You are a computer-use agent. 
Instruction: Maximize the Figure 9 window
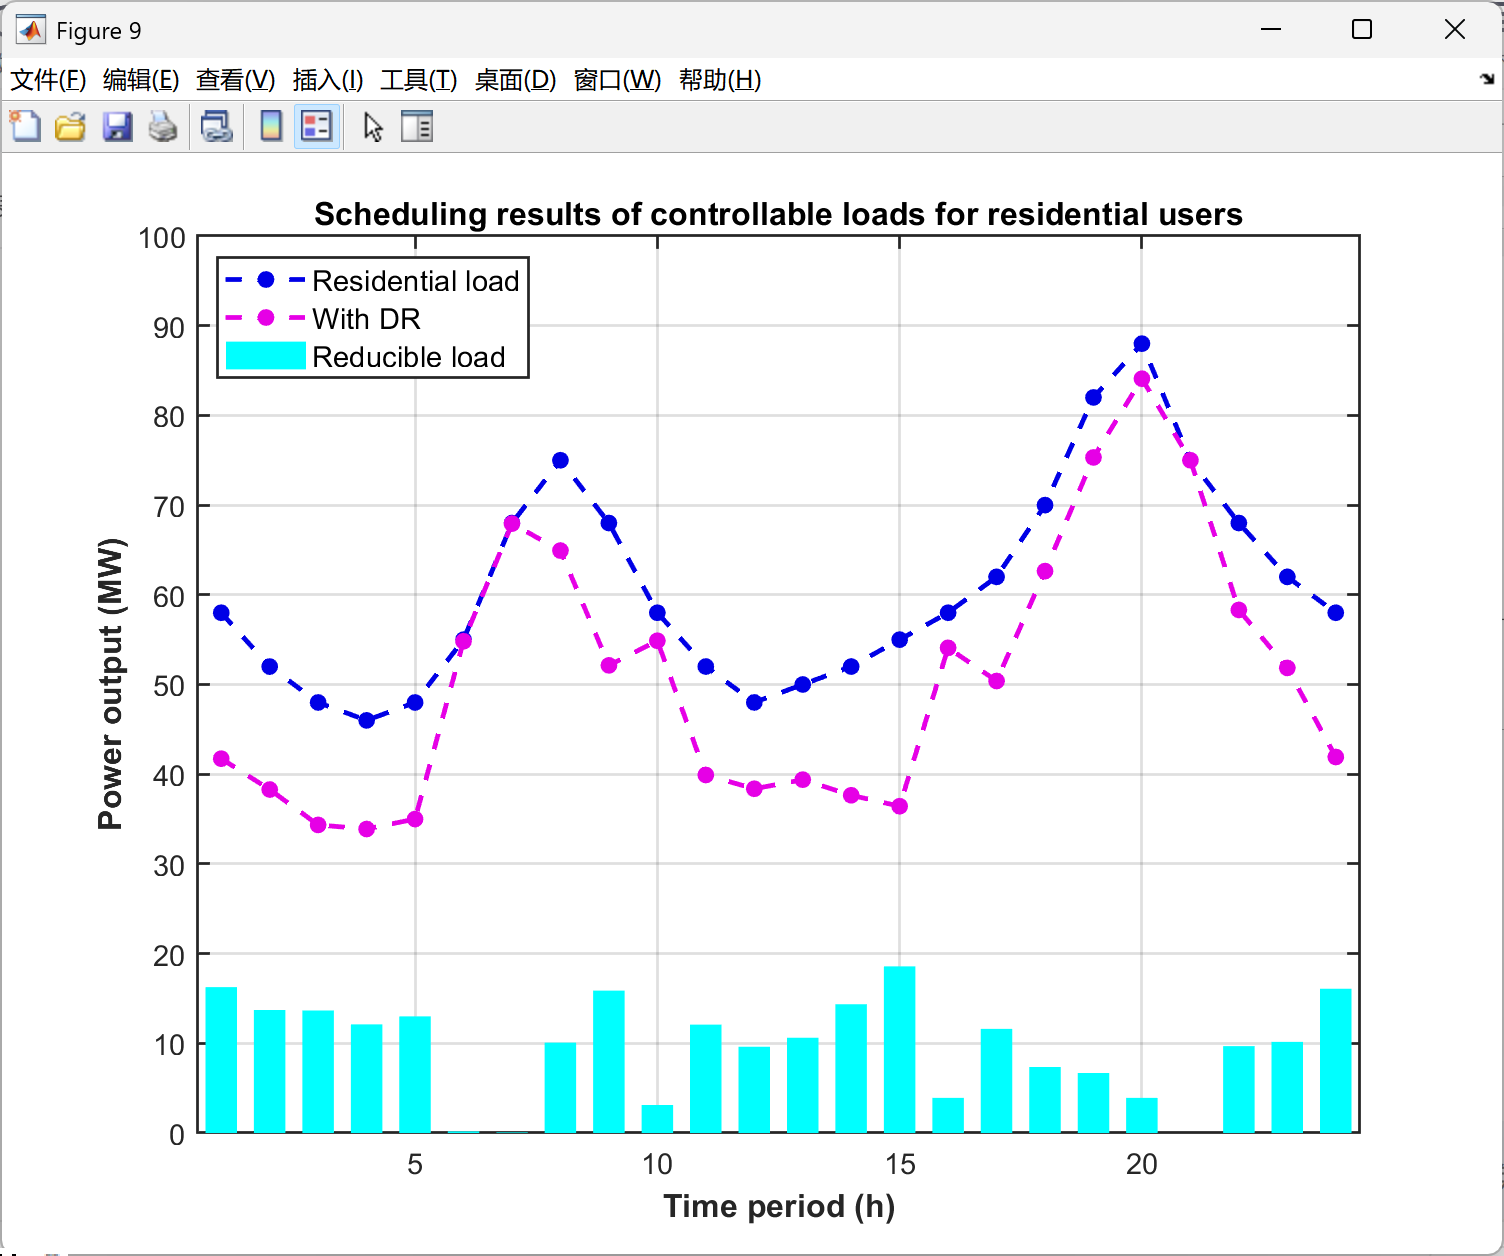(1361, 30)
